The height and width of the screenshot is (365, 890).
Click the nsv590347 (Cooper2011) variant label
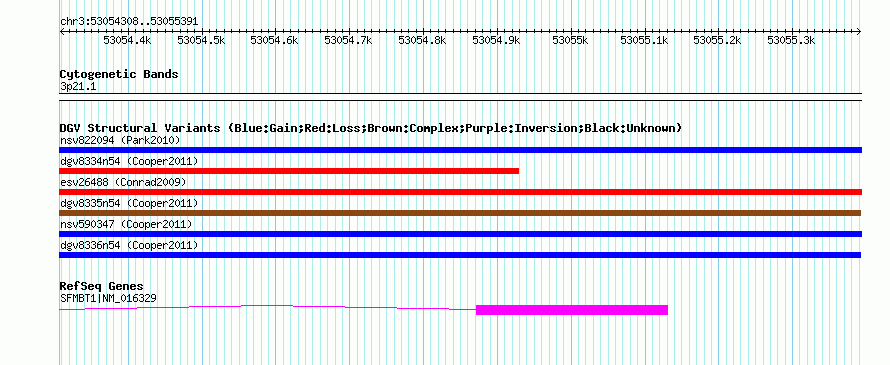point(126,224)
